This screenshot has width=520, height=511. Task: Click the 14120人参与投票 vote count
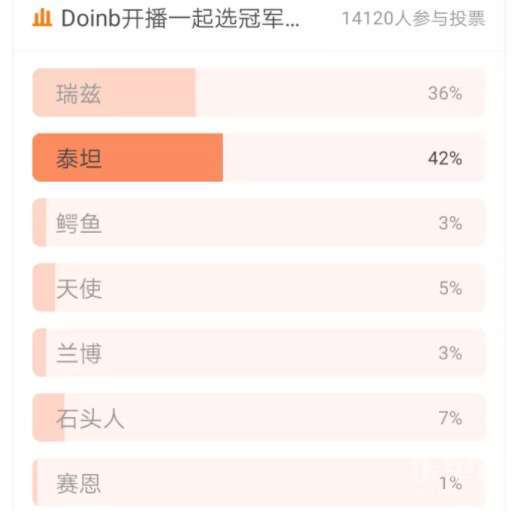point(413,18)
